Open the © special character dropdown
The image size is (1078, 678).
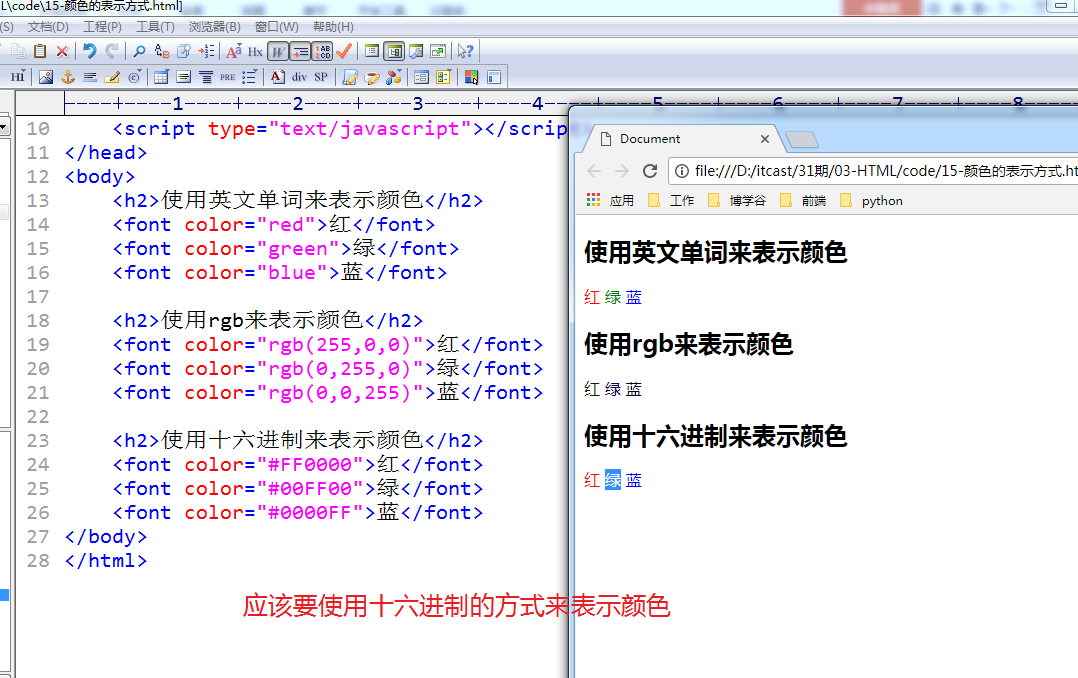click(x=135, y=77)
